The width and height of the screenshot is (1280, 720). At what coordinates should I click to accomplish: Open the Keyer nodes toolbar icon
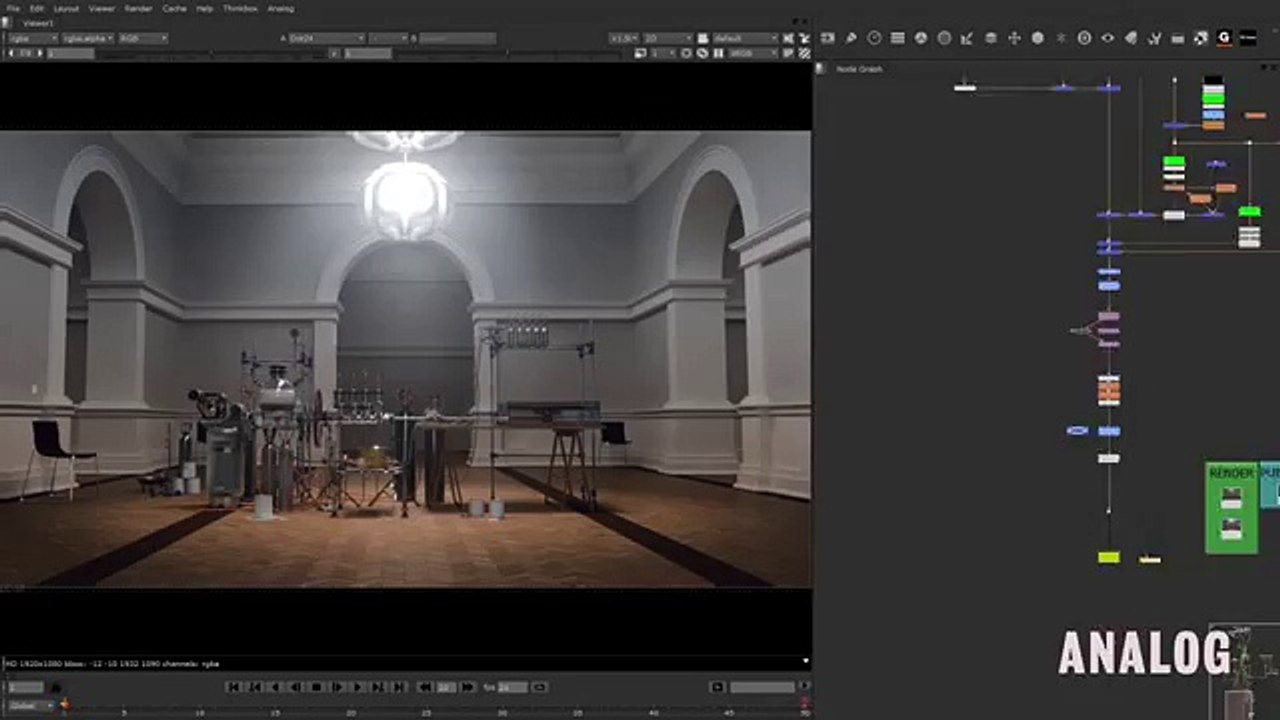pyautogui.click(x=967, y=38)
